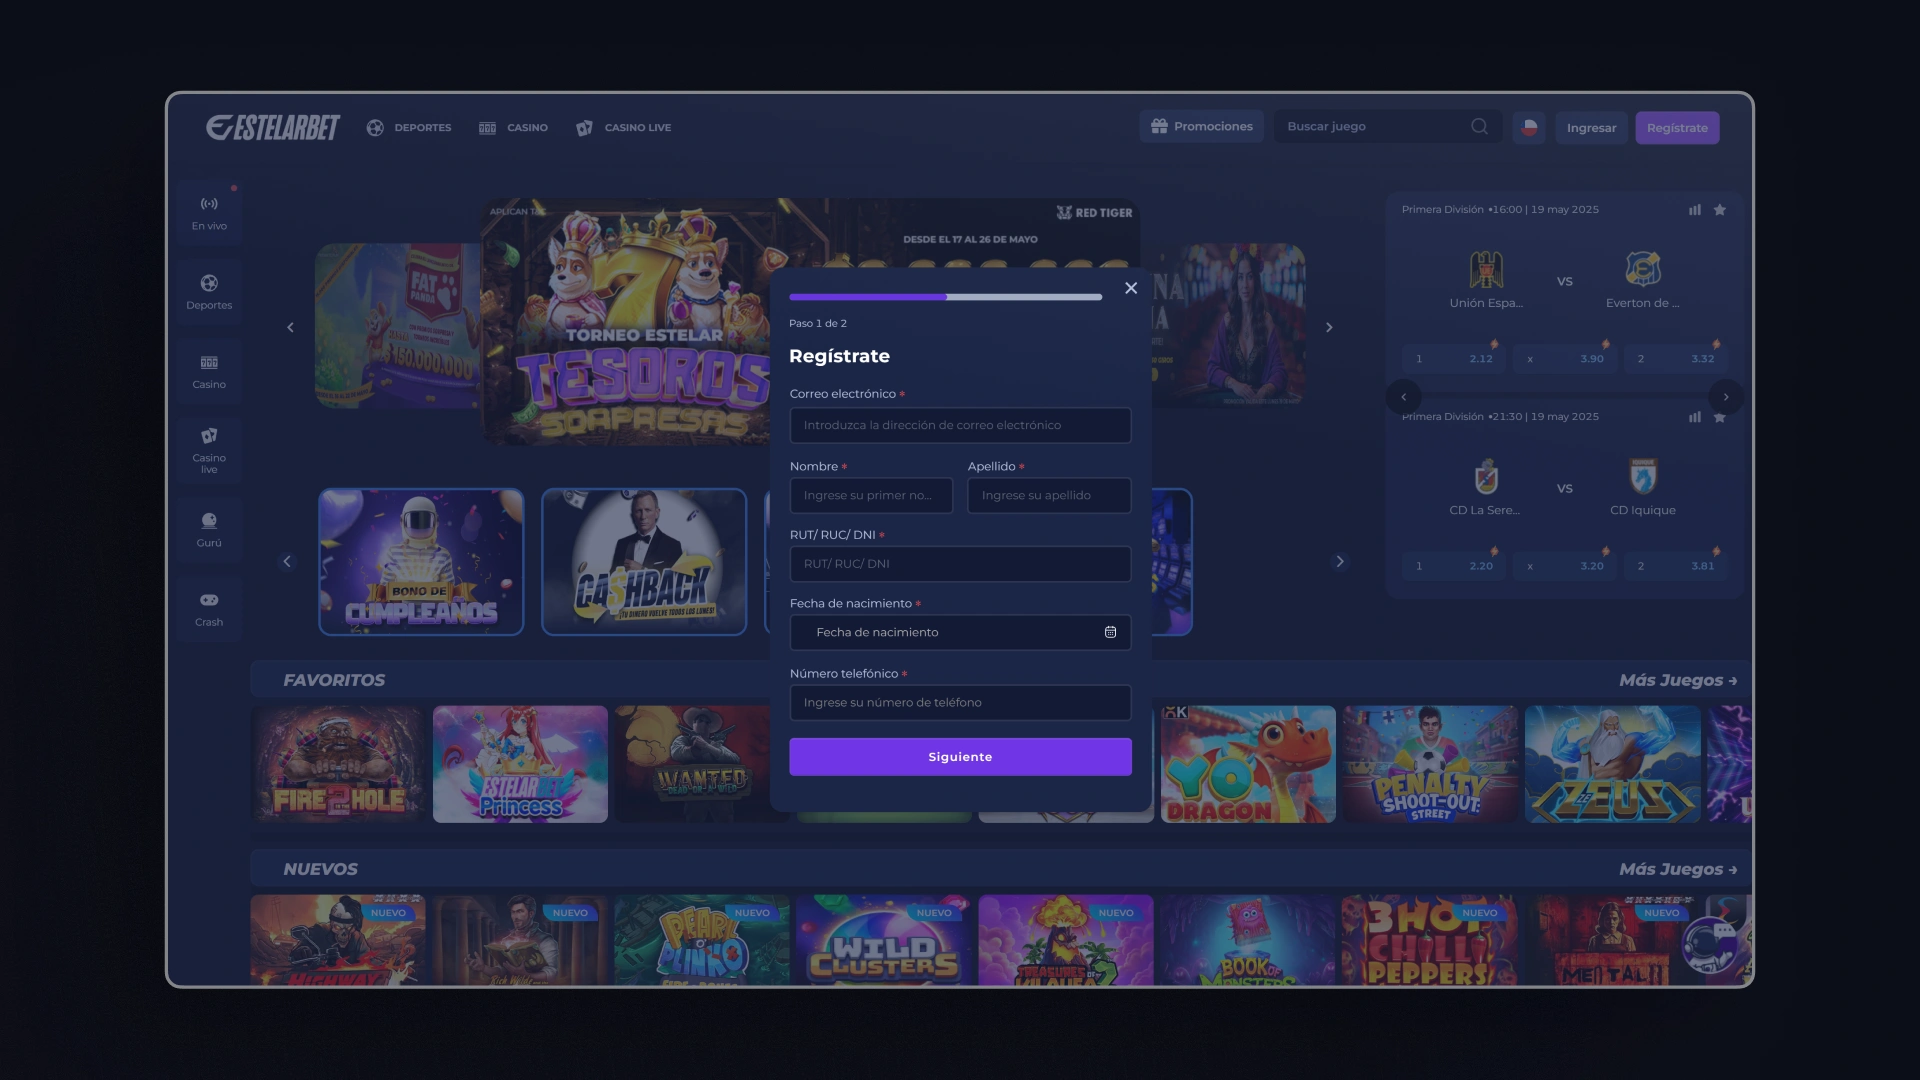1920x1080 pixels.
Task: Click the Everton team crest
Action: pyautogui.click(x=1643, y=269)
